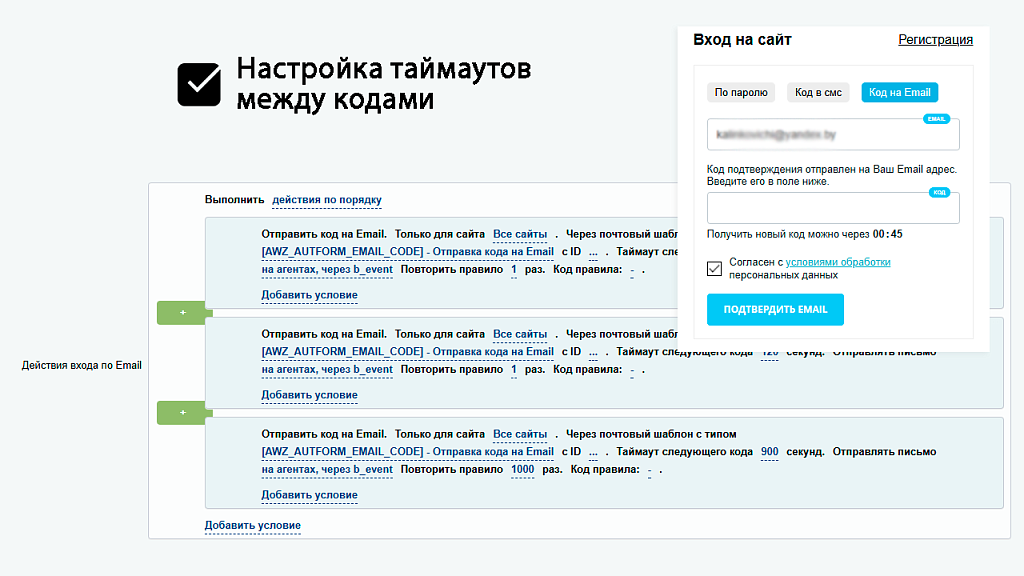Image resolution: width=1024 pixels, height=576 pixels.
Task: Click the black checkmark icon beside the heading
Action: pos(199,84)
